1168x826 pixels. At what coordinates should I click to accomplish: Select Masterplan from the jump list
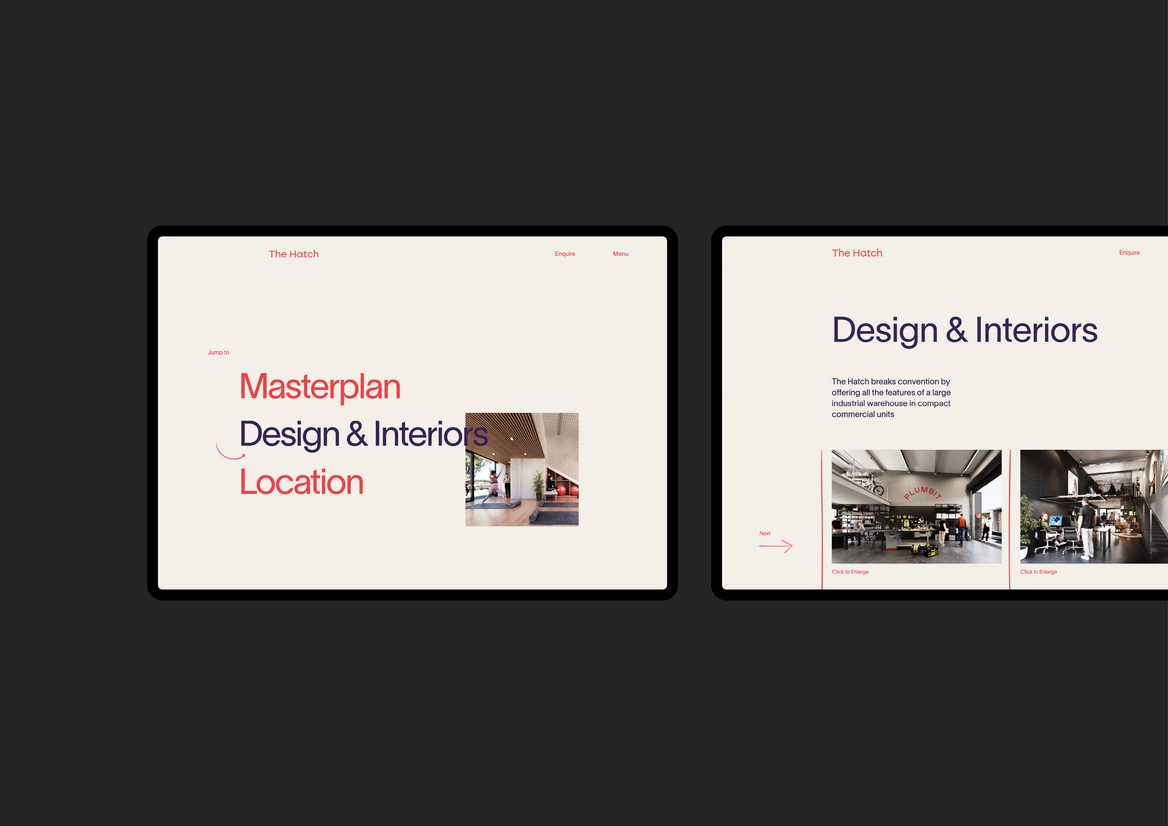(x=320, y=387)
